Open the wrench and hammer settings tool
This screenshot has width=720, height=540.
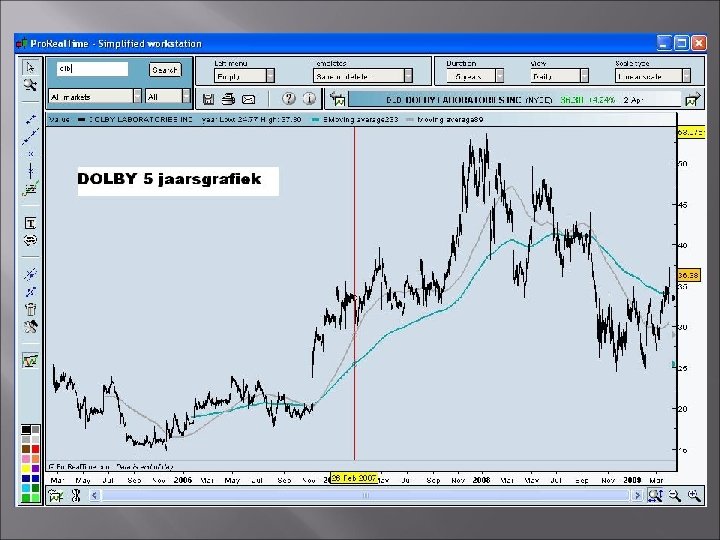[x=30, y=326]
